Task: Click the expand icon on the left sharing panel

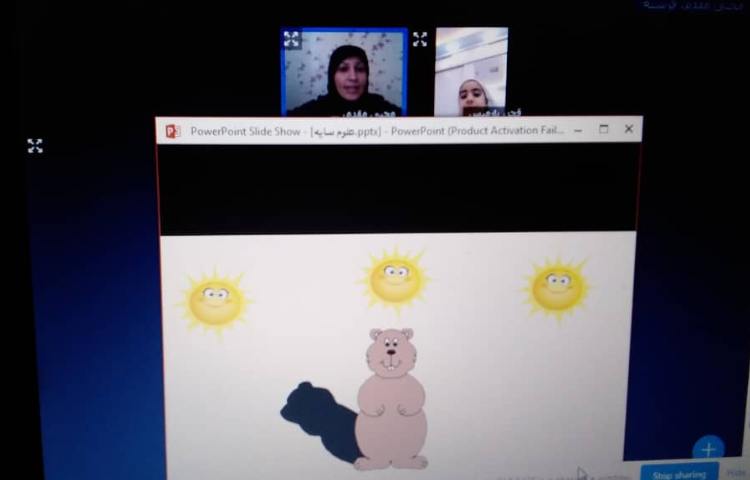Action: pos(35,146)
